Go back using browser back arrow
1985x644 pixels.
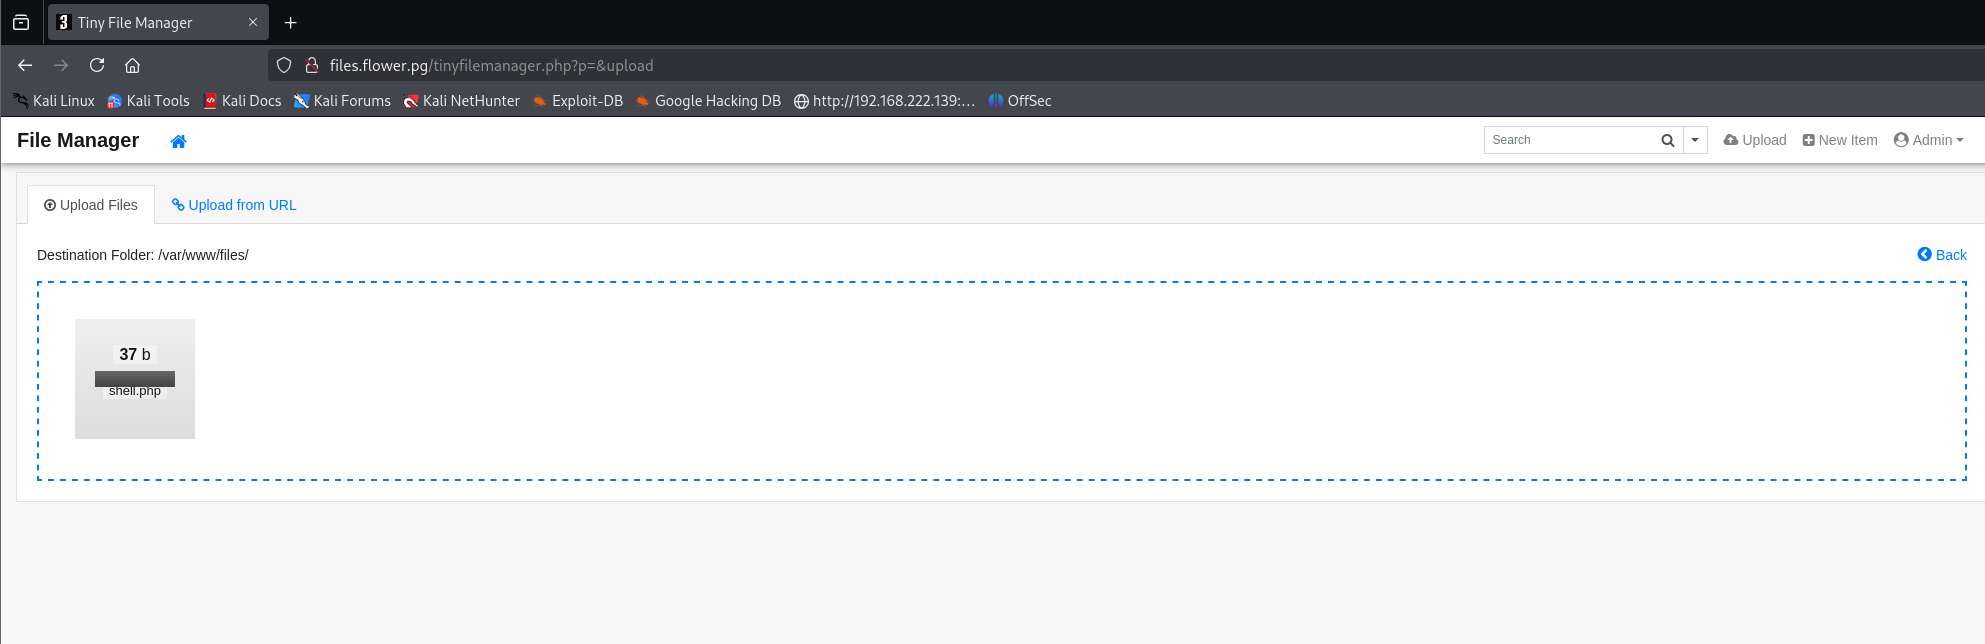tap(25, 65)
